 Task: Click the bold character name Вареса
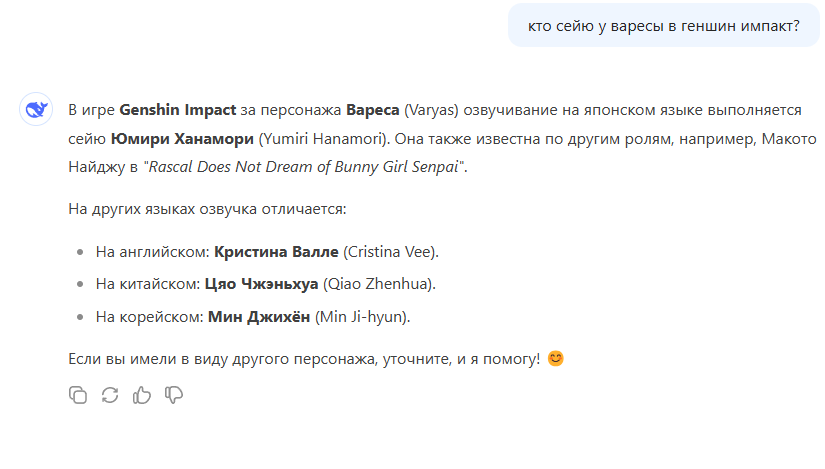[x=373, y=110]
